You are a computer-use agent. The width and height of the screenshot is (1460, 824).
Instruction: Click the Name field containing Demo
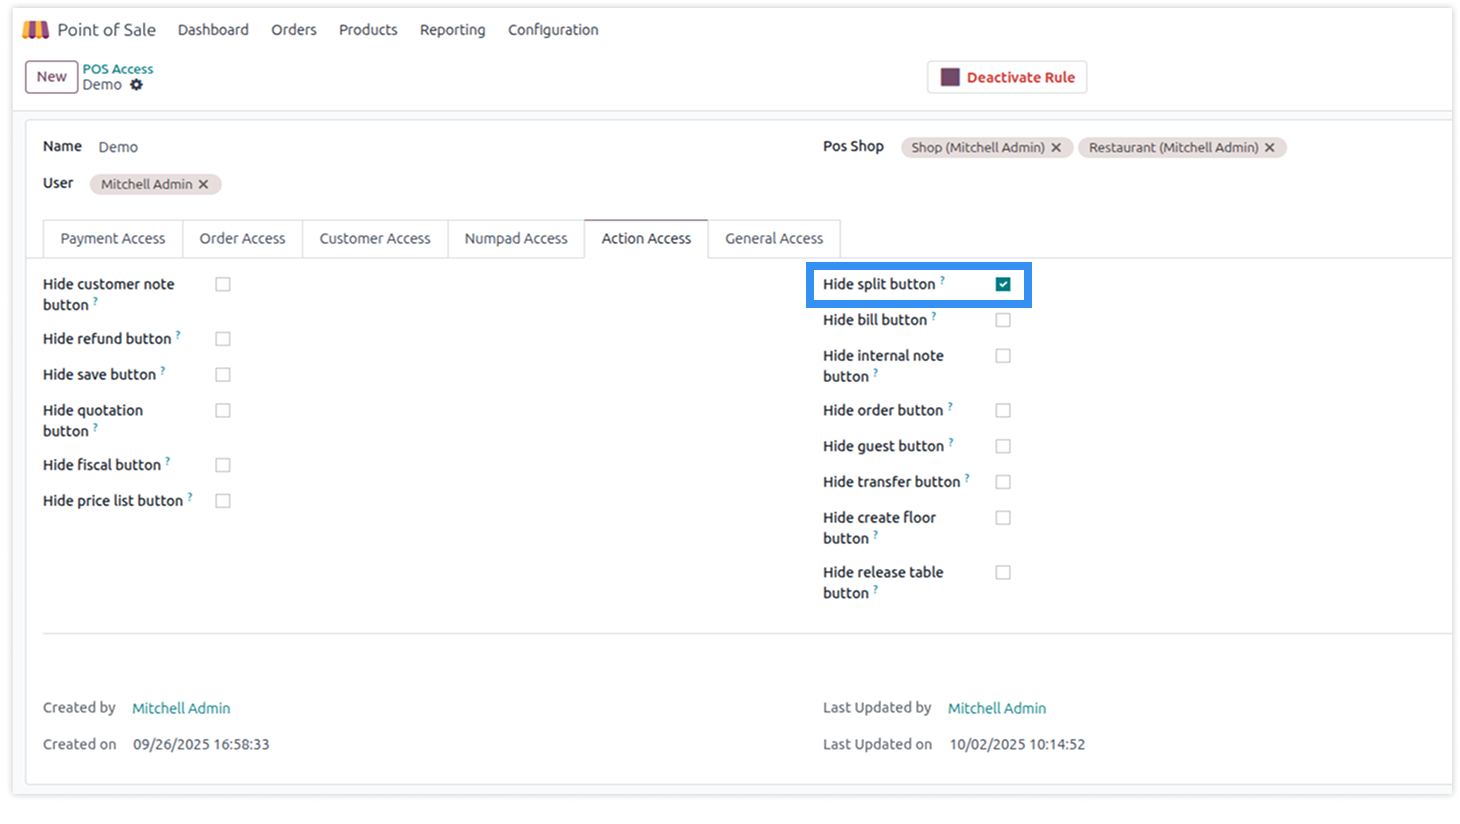point(300,147)
